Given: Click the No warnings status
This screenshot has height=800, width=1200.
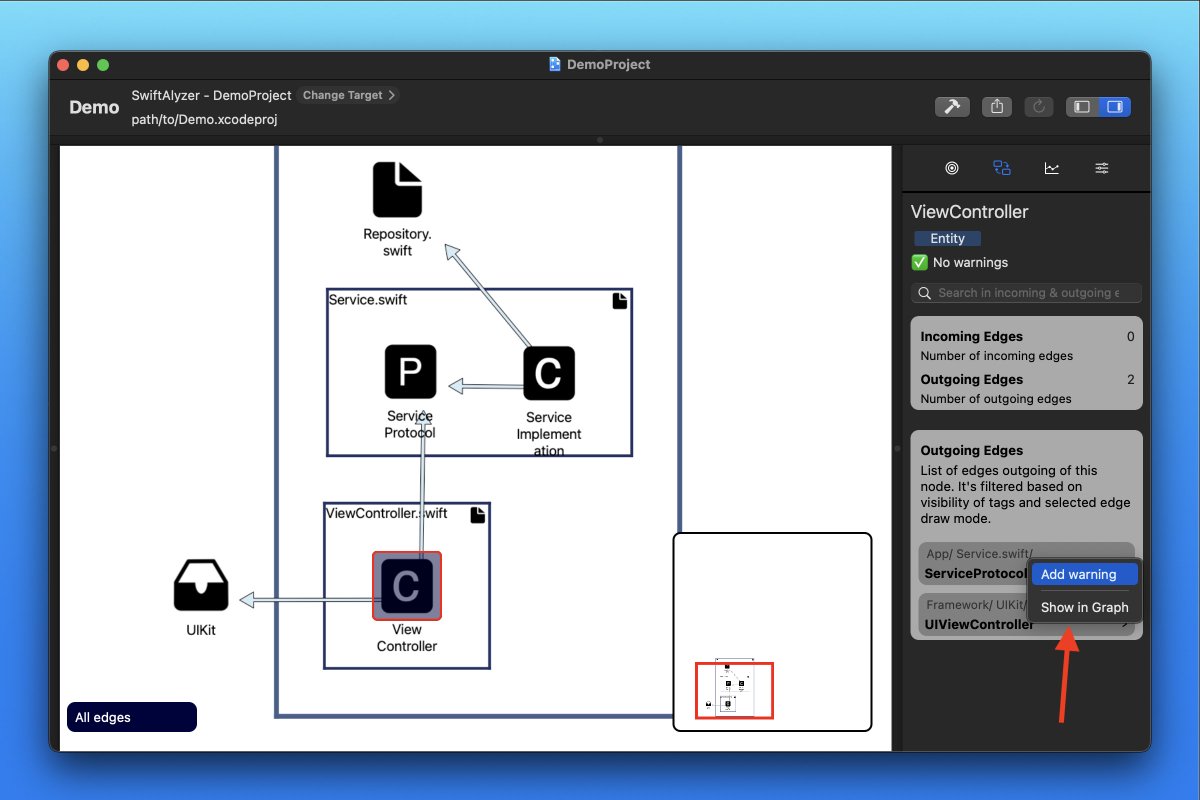Looking at the screenshot, I should tap(960, 262).
